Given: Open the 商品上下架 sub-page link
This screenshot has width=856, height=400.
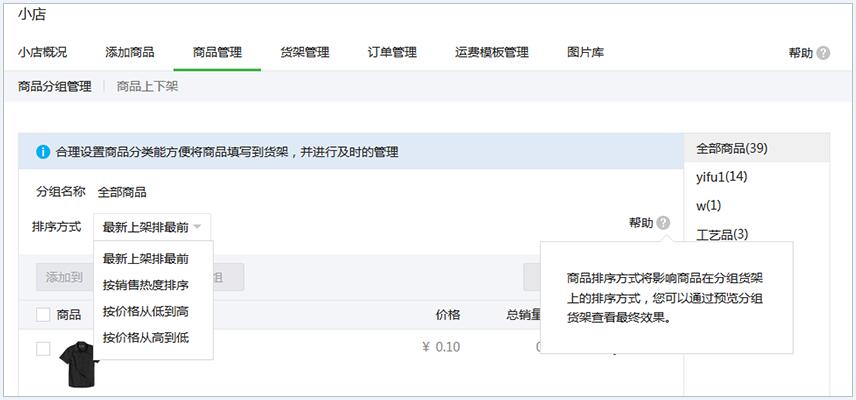Looking at the screenshot, I should point(147,87).
